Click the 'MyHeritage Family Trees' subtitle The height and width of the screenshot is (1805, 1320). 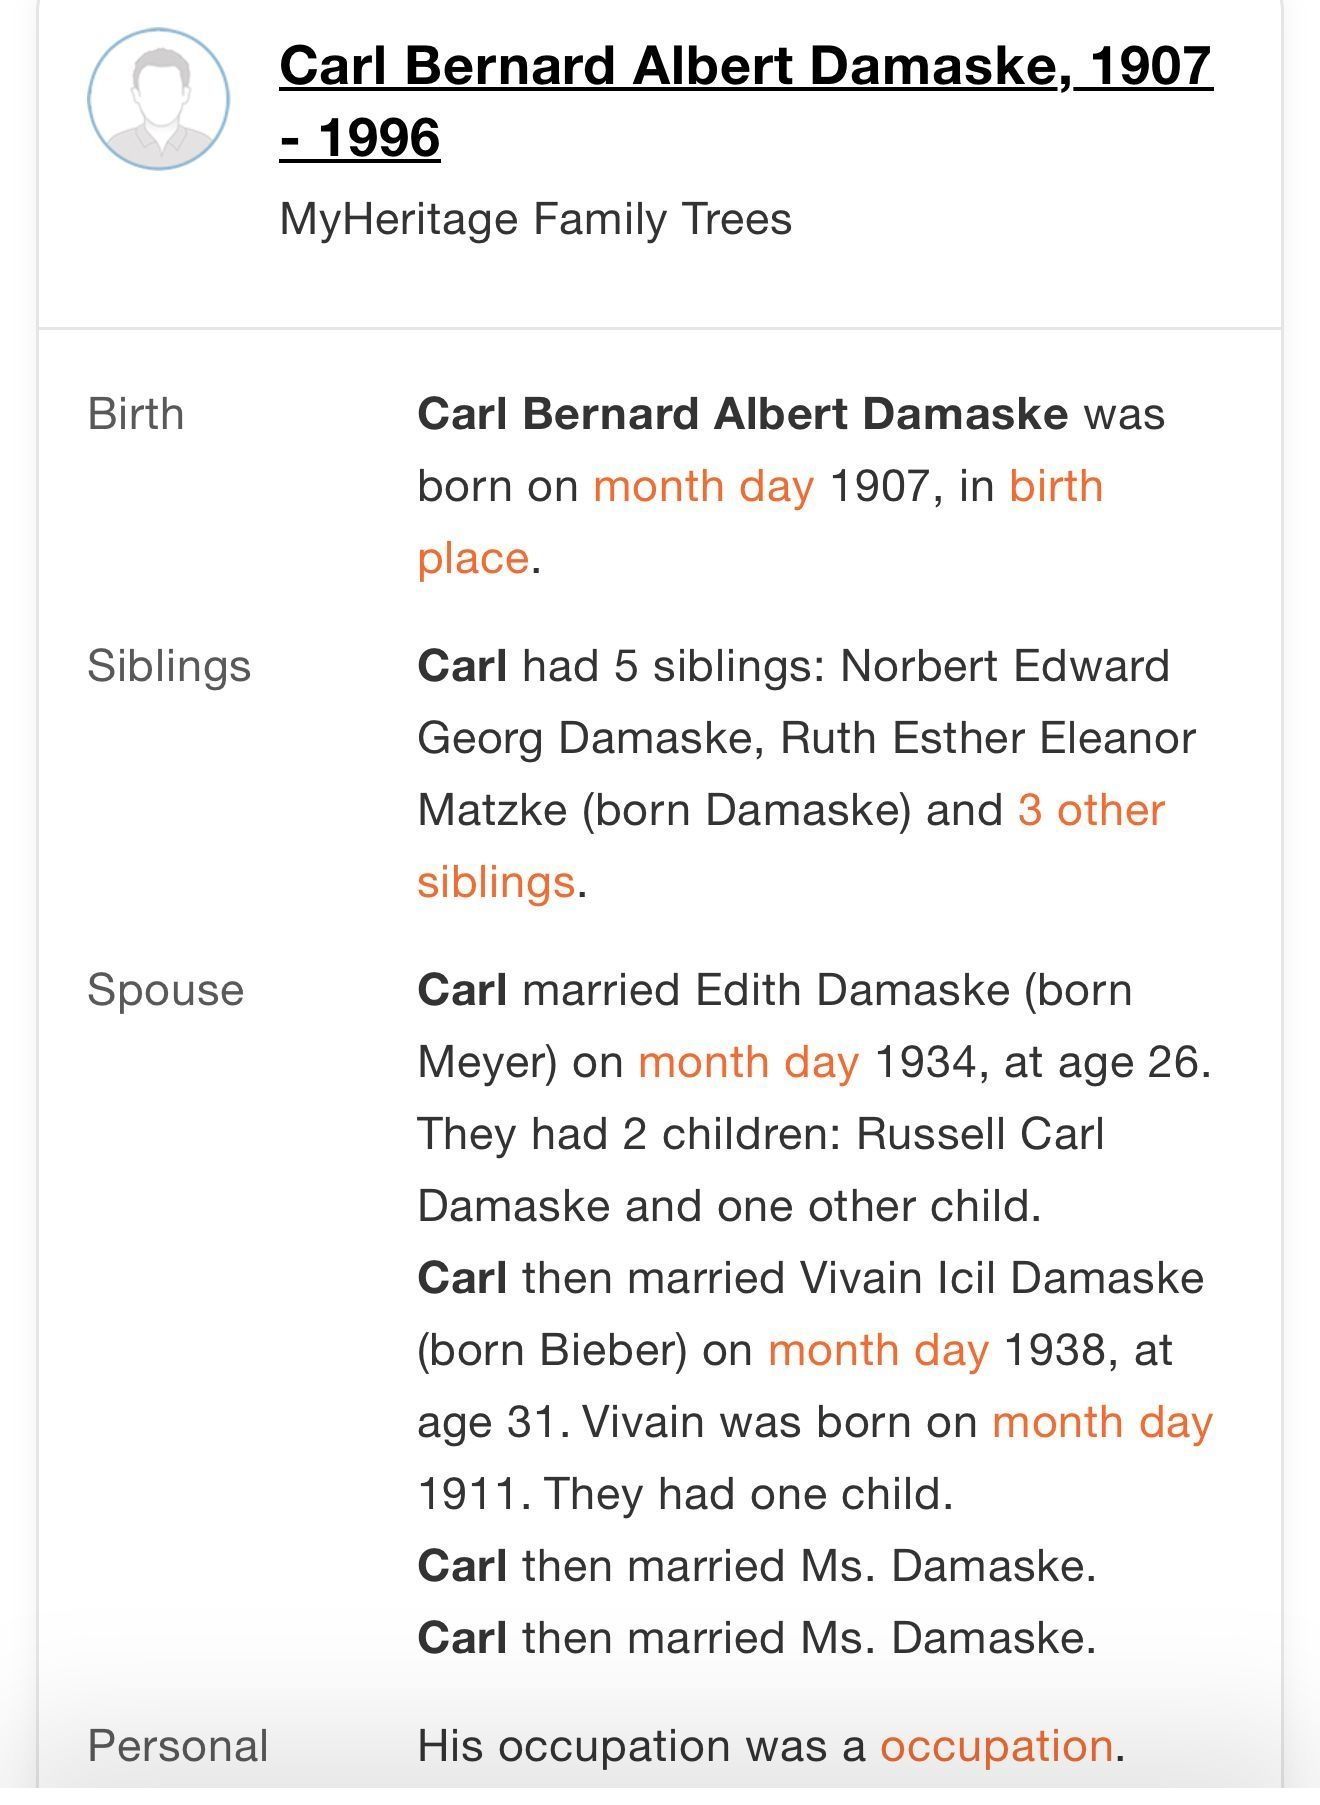535,219
